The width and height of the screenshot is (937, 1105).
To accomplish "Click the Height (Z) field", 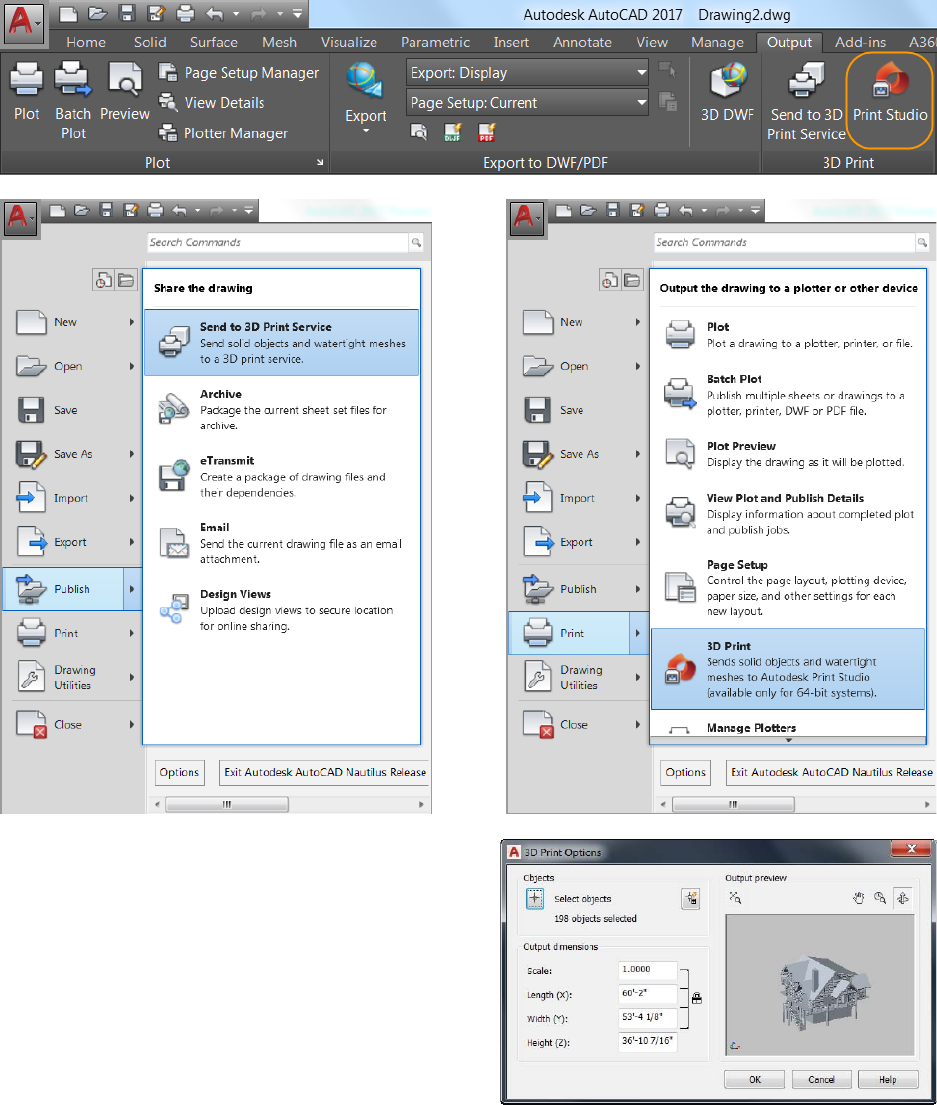I will (x=647, y=1042).
